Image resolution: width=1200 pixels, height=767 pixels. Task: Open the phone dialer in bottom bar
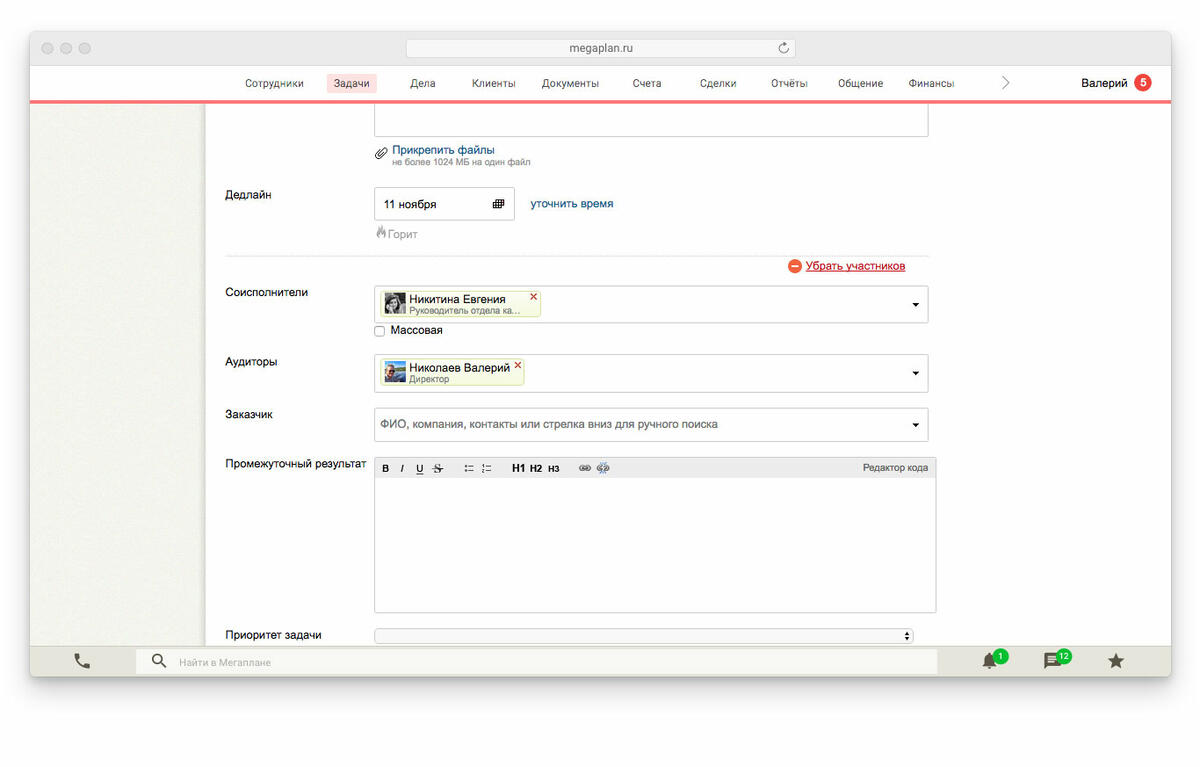click(x=82, y=661)
